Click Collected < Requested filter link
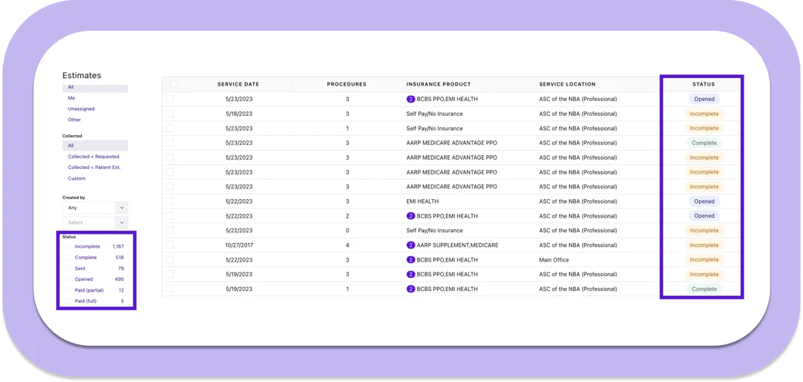This screenshot has height=382, width=803. tap(93, 157)
